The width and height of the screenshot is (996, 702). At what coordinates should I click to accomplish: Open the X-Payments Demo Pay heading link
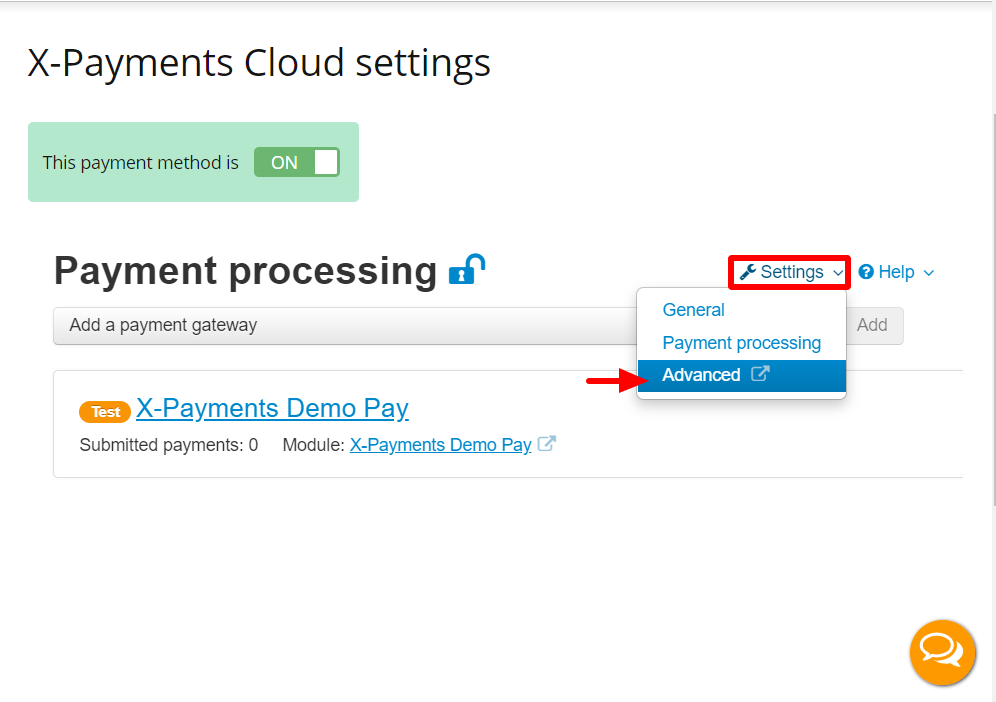(x=273, y=408)
